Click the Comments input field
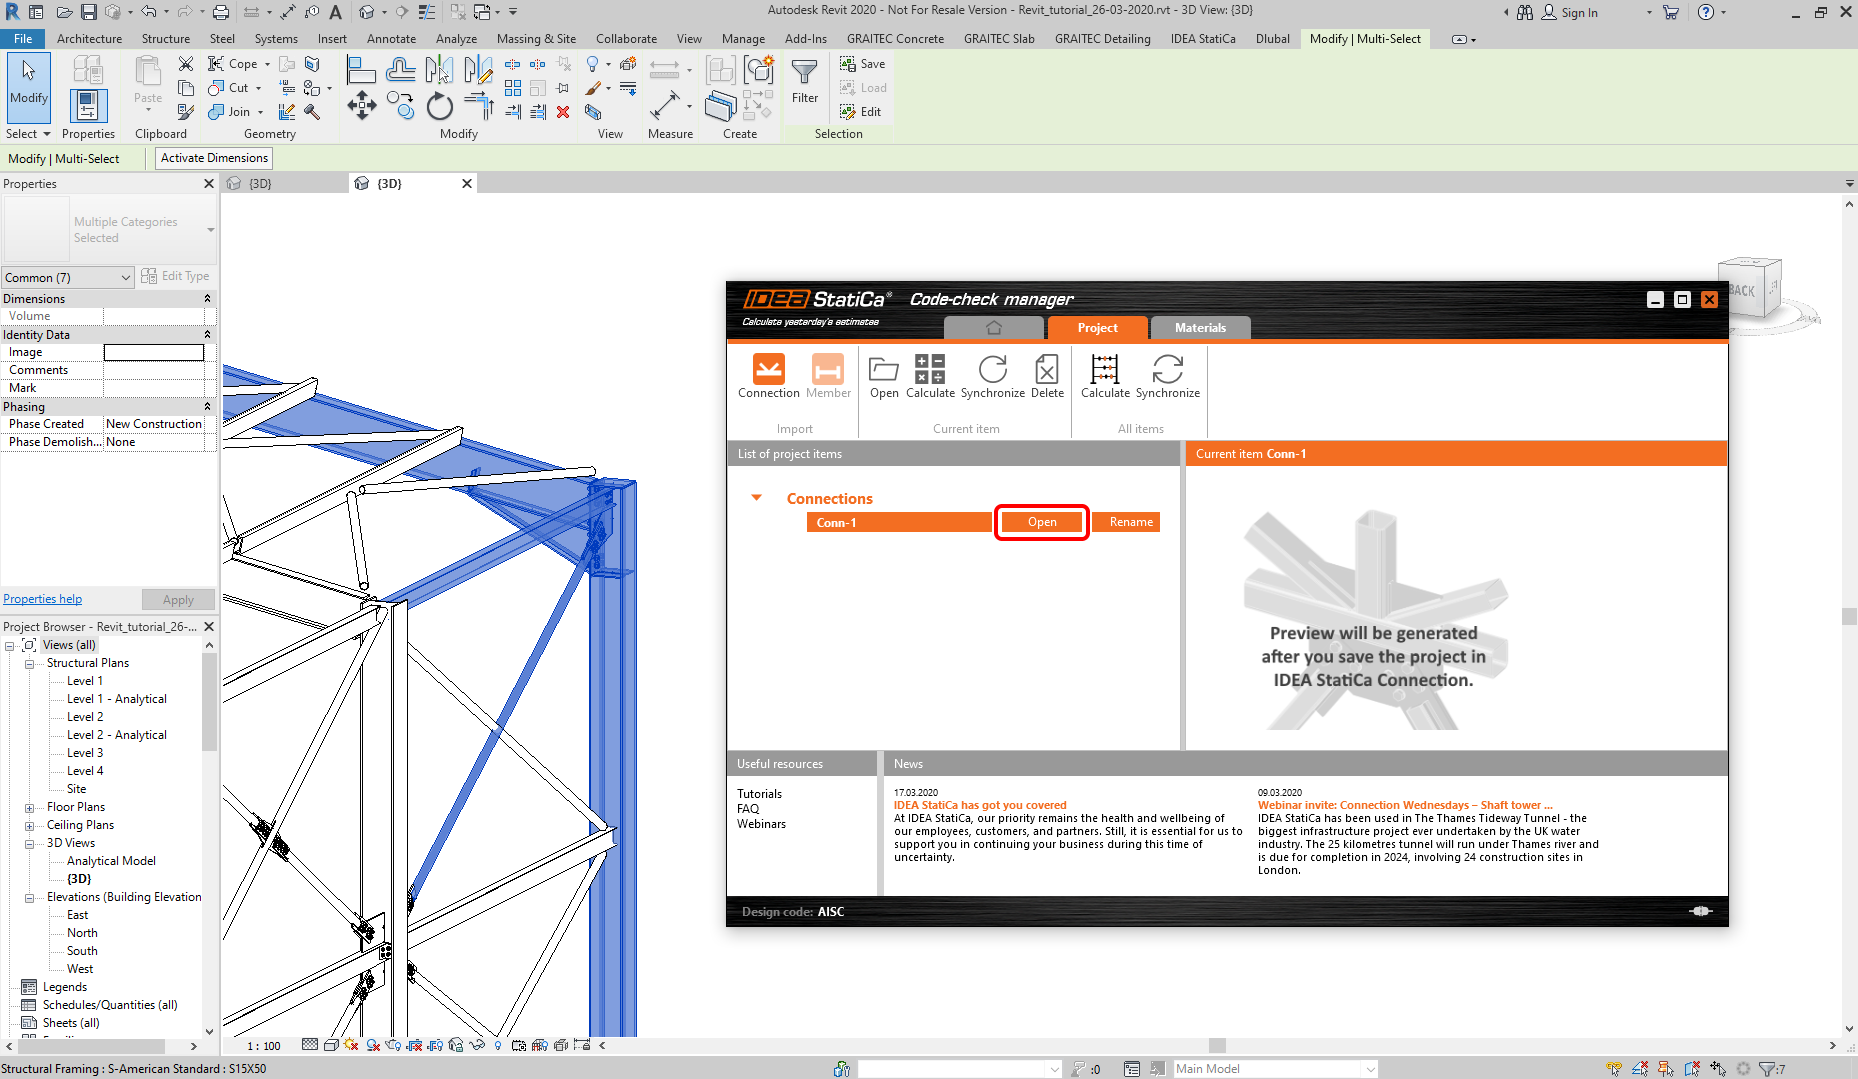 (x=154, y=370)
